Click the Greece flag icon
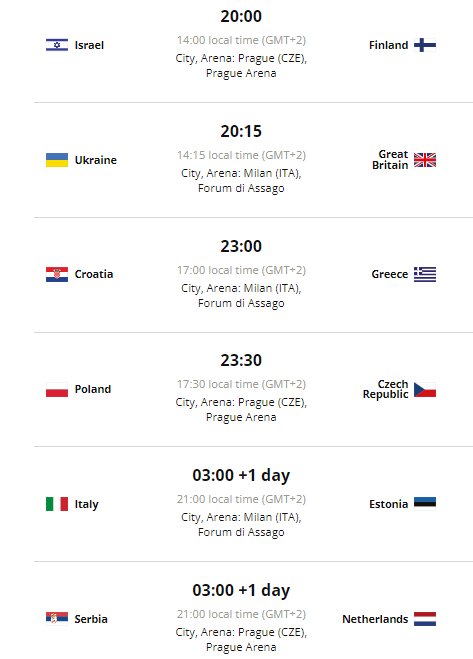The height and width of the screenshot is (659, 473). point(425,274)
